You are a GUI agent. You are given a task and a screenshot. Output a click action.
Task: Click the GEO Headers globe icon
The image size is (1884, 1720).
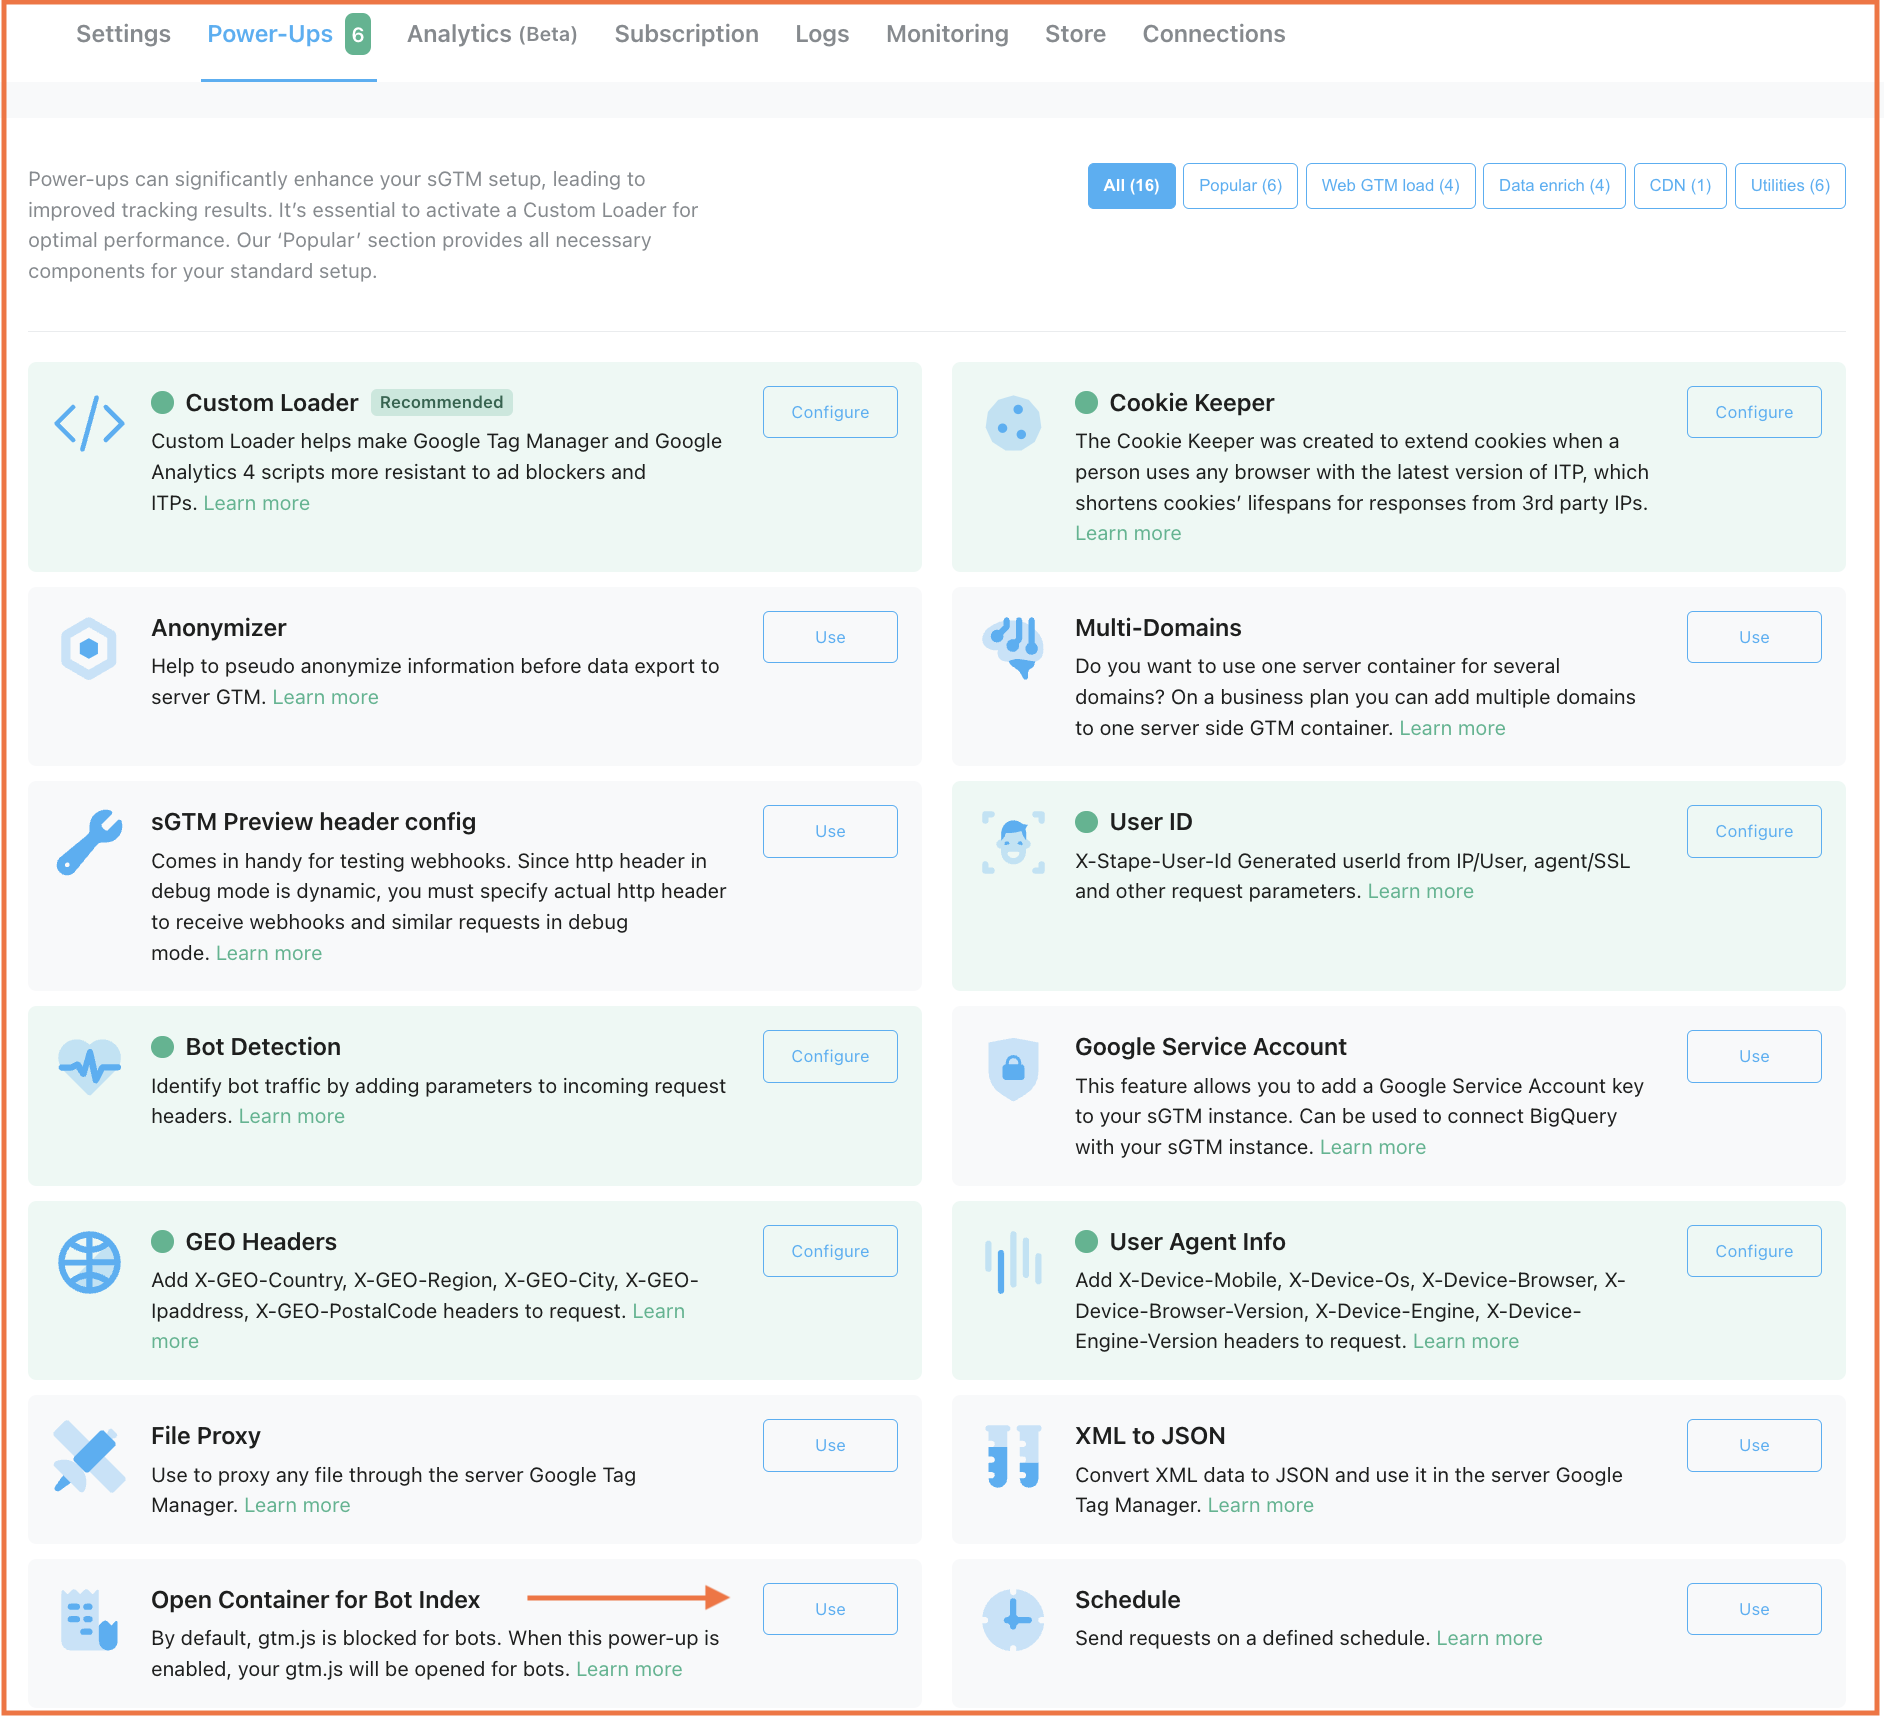(89, 1262)
